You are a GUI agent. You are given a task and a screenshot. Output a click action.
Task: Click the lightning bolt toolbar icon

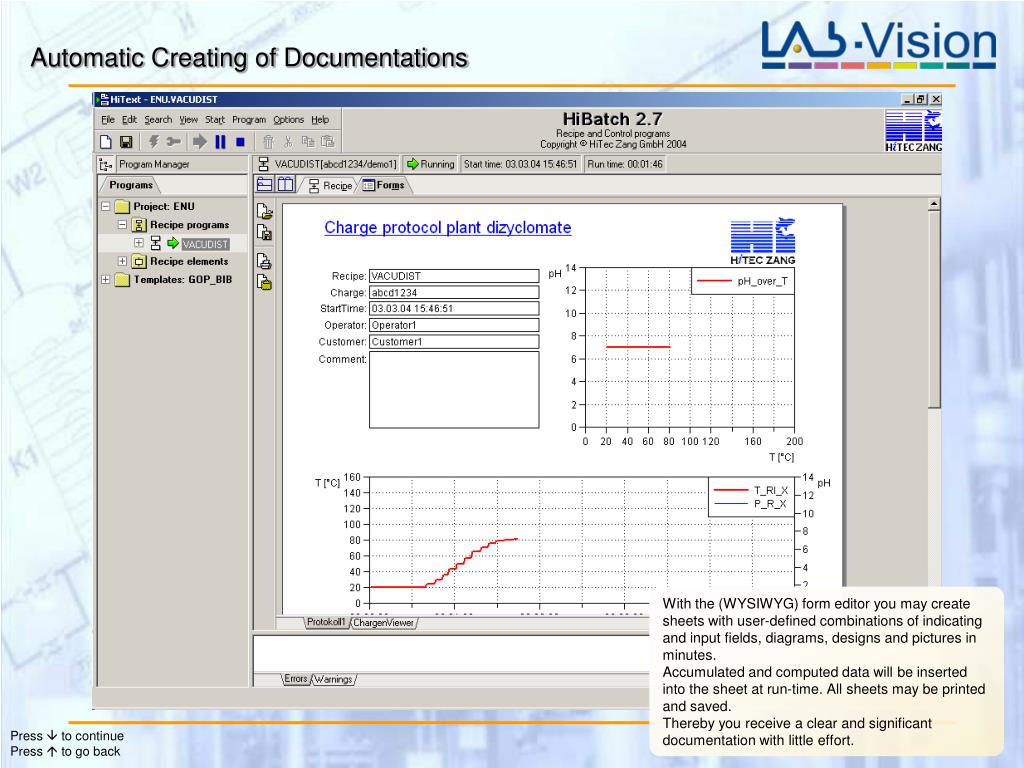(154, 142)
